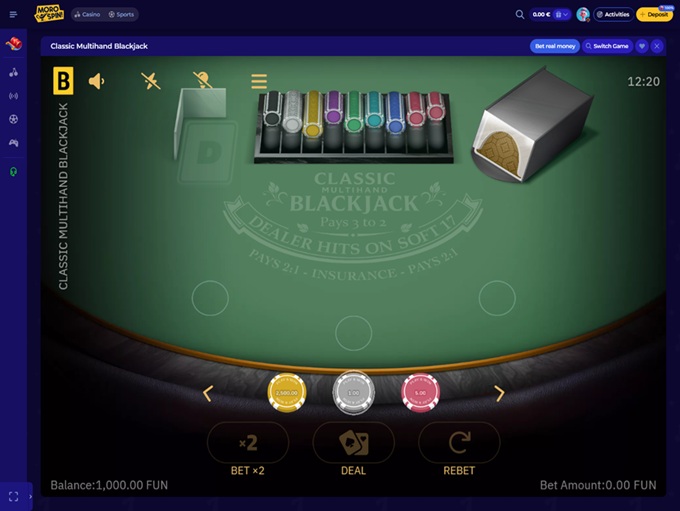Open the wallet currency dropdown
680x511 pixels.
(x=562, y=14)
